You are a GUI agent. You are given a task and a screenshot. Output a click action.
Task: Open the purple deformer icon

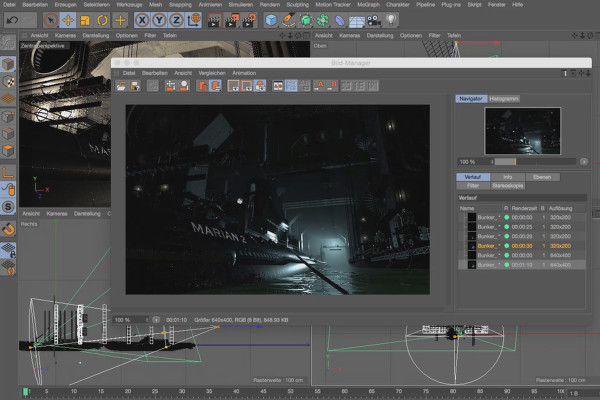340,20
